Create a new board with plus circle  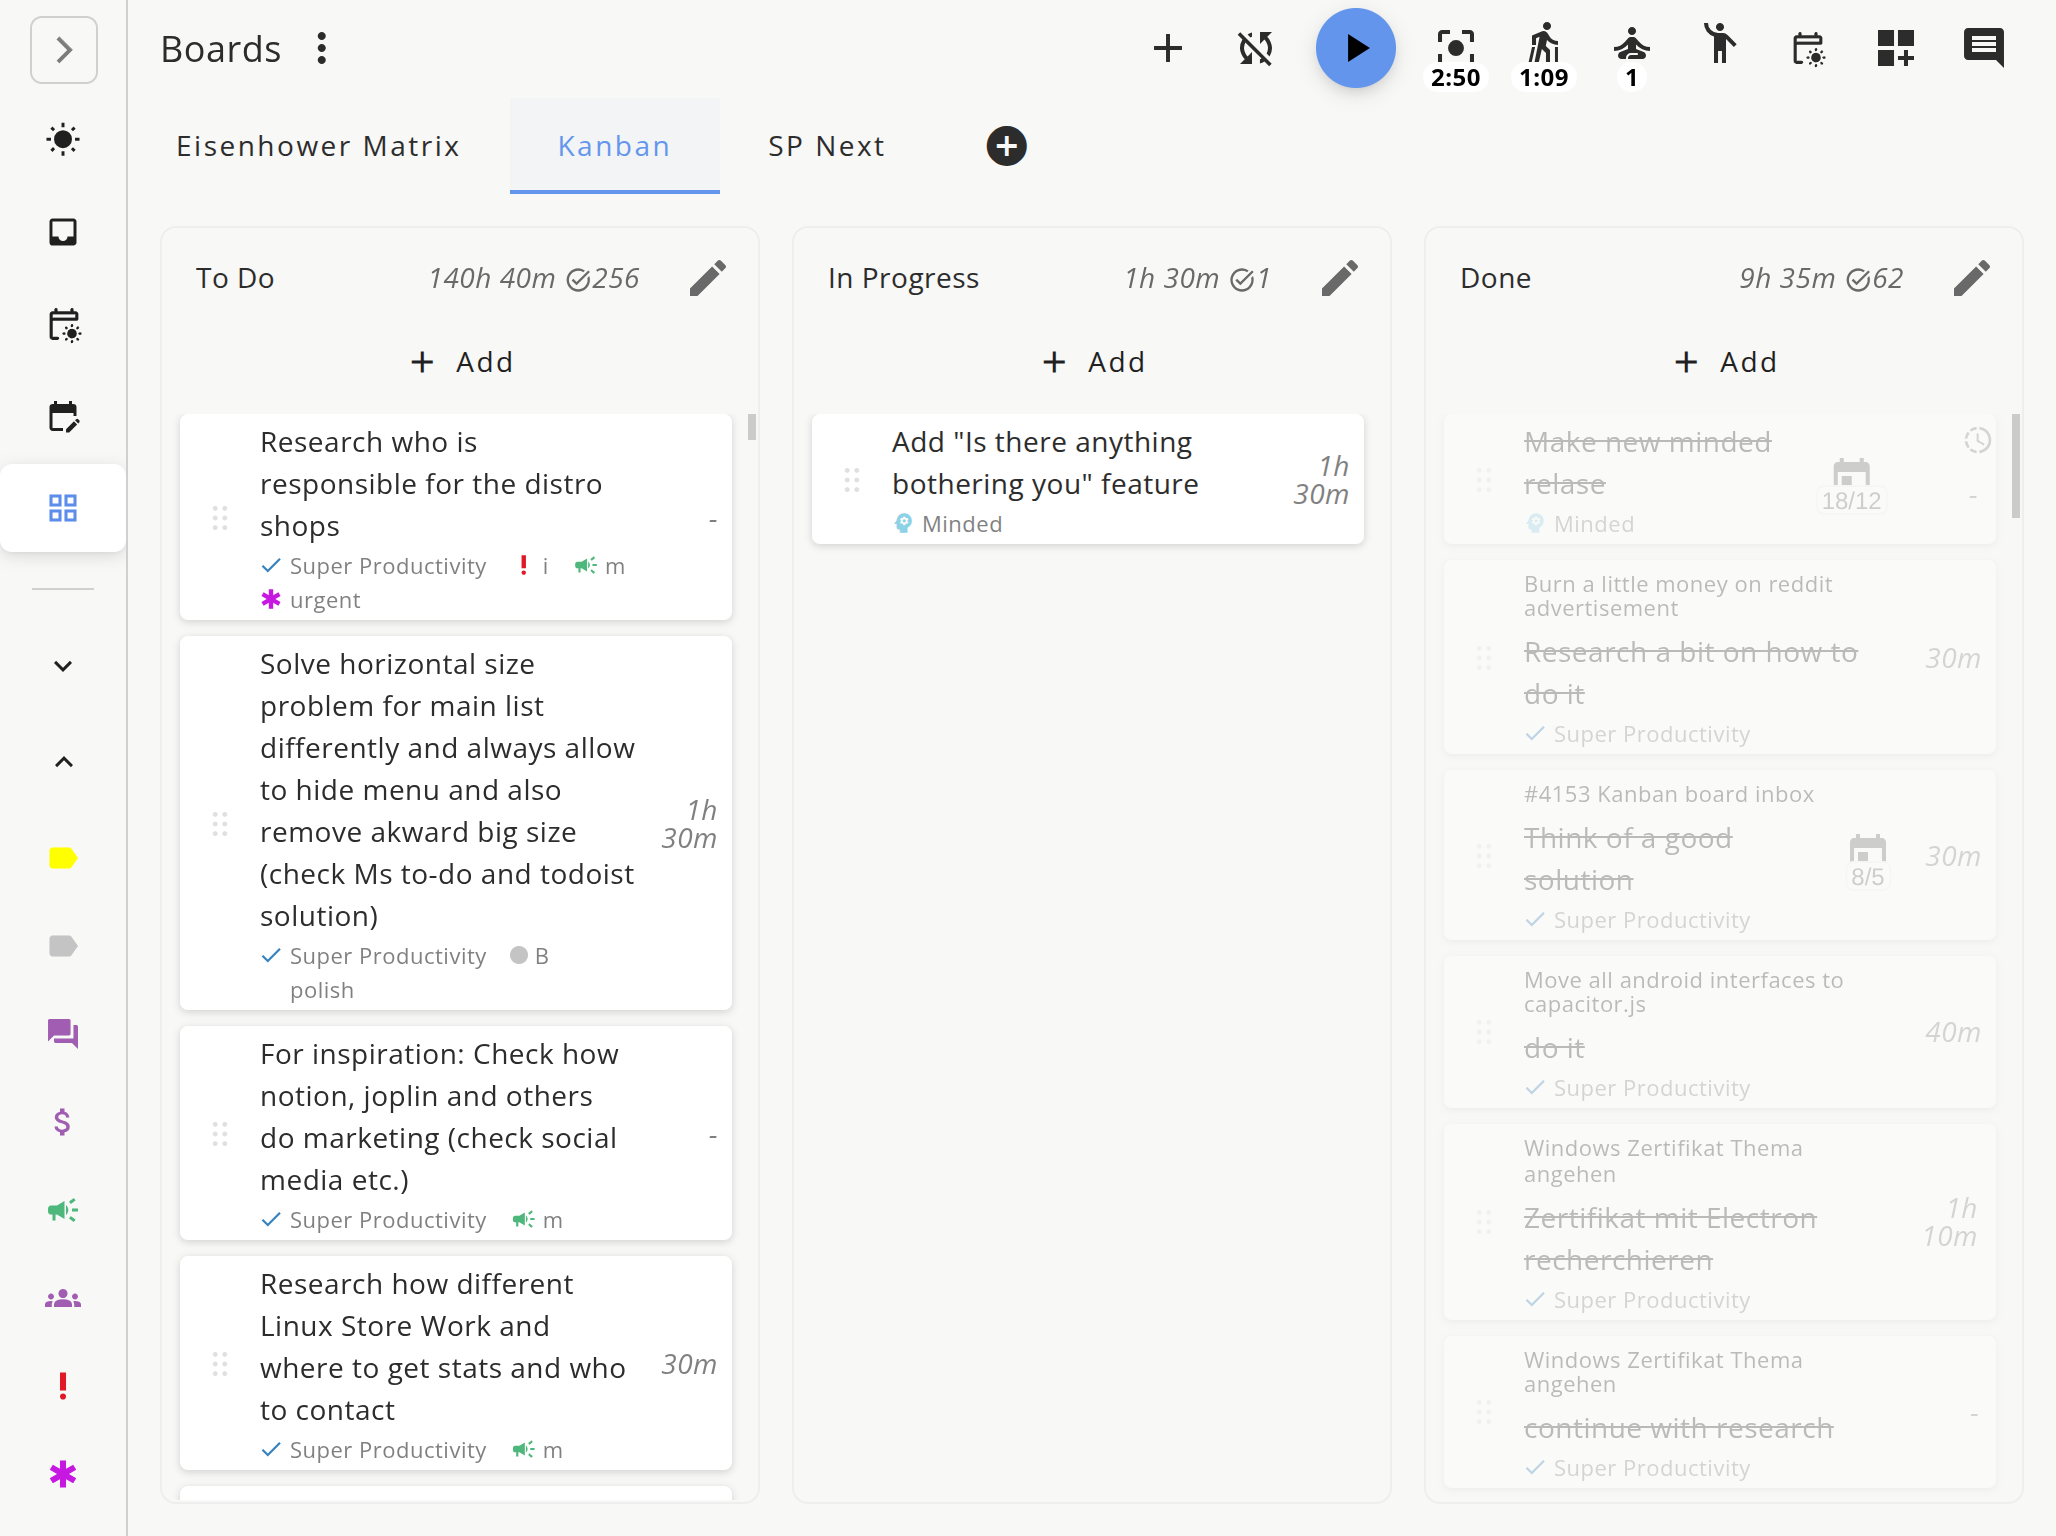tap(1006, 146)
